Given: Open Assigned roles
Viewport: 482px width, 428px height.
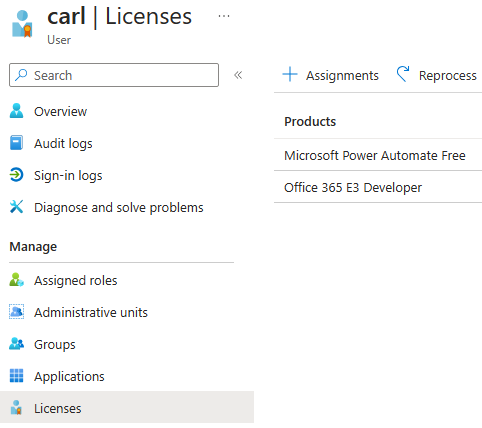Looking at the screenshot, I should tap(76, 281).
